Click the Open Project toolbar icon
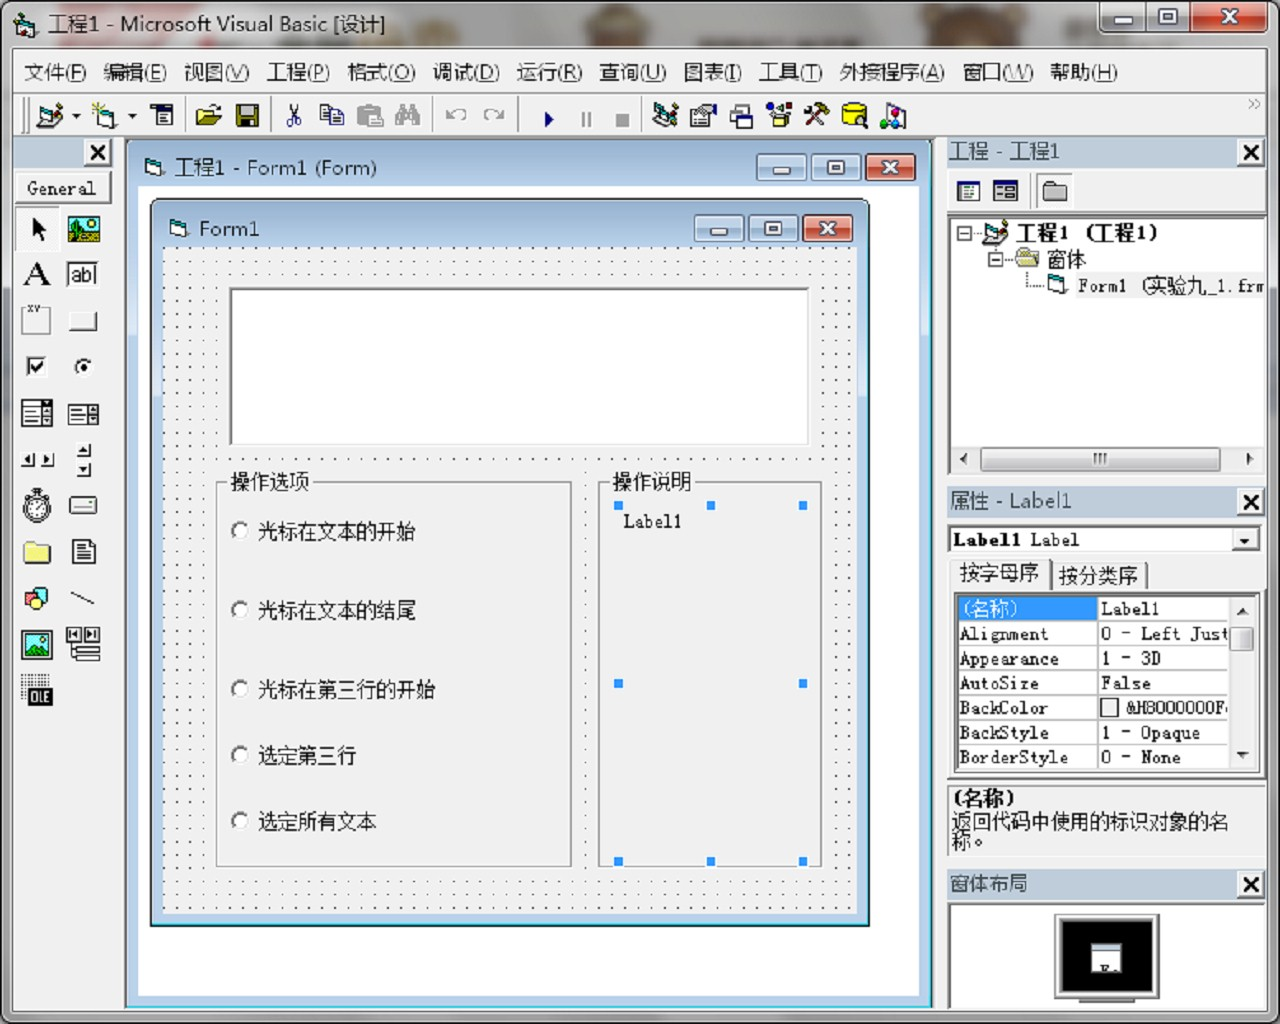This screenshot has width=1280, height=1024. coord(208,116)
